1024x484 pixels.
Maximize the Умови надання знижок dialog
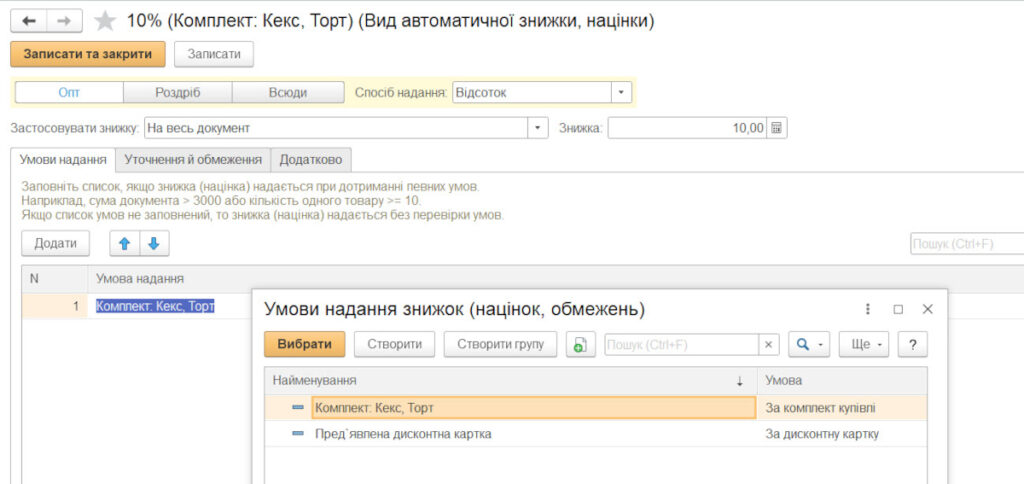coord(898,310)
